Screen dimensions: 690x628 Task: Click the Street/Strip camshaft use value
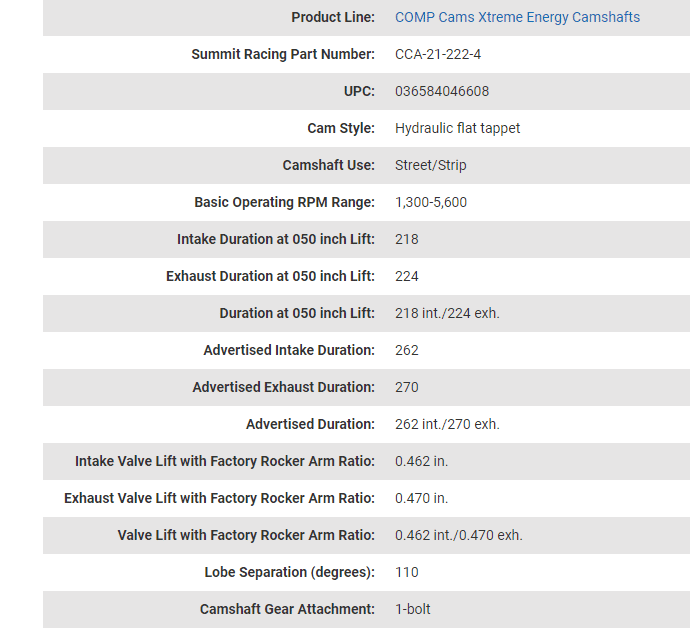click(x=430, y=165)
